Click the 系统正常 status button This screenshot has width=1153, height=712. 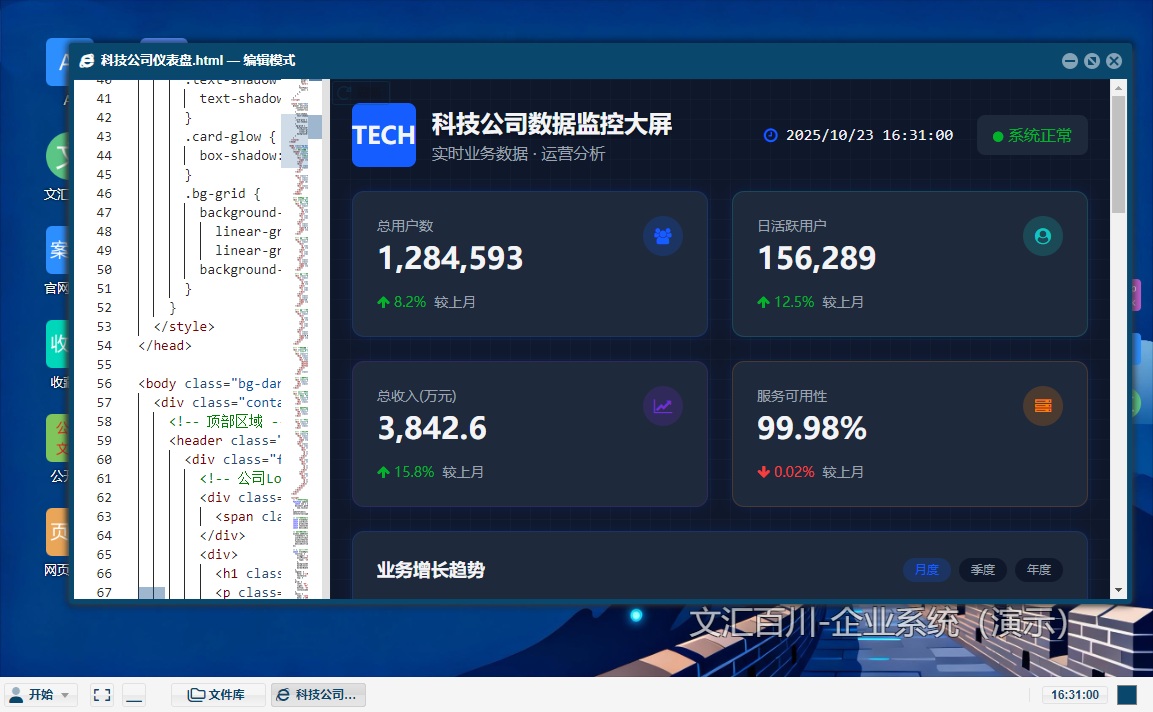pyautogui.click(x=1031, y=135)
